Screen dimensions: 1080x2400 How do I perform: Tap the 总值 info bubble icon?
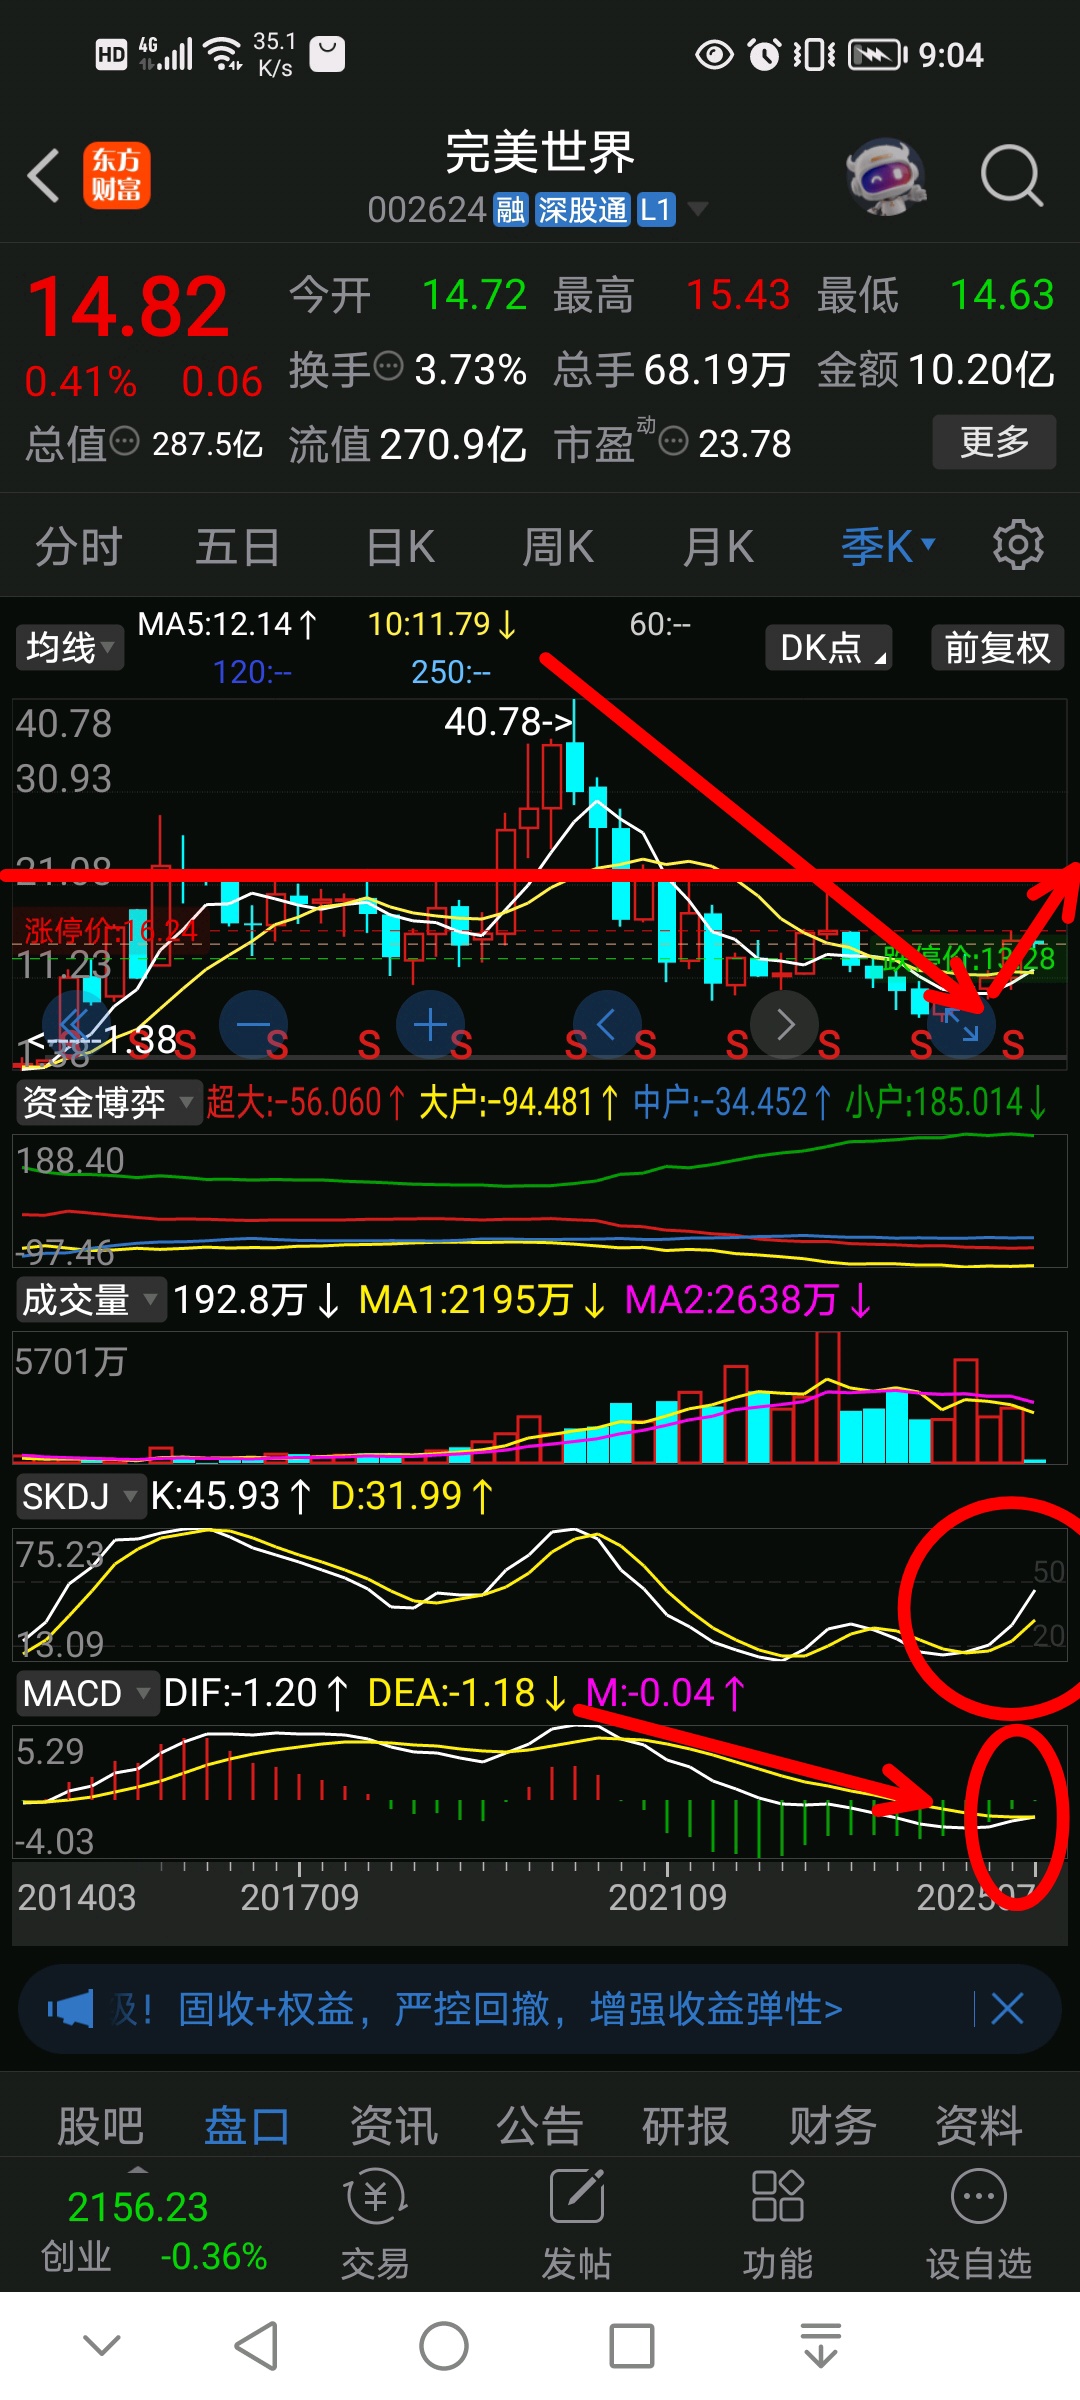pos(124,441)
